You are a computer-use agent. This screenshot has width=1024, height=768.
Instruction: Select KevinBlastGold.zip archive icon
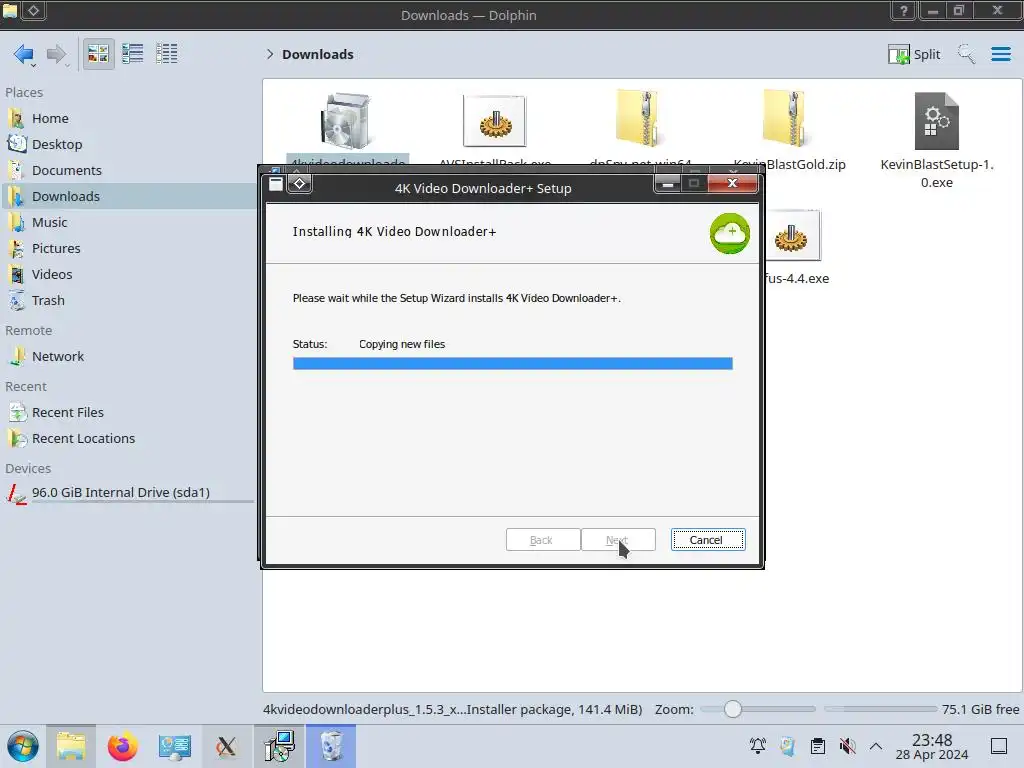(787, 120)
